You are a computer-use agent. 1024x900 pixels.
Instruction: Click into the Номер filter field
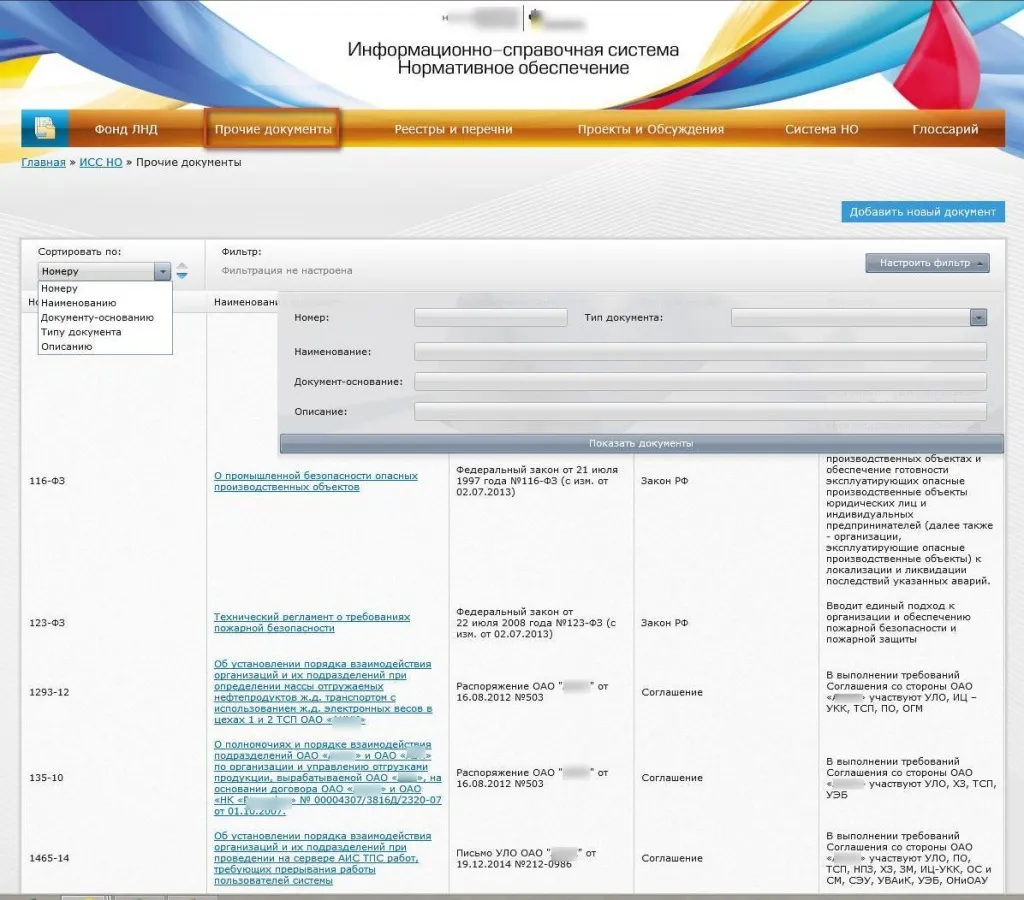(x=490, y=318)
